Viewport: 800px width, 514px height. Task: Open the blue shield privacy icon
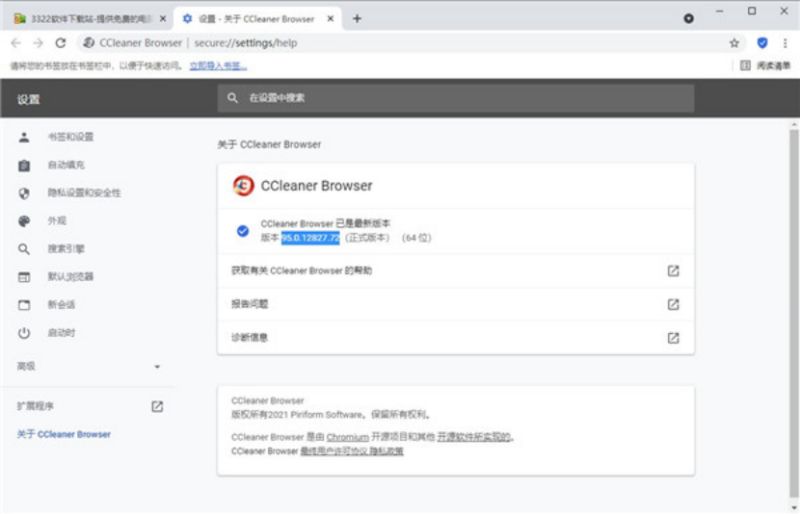click(x=762, y=43)
